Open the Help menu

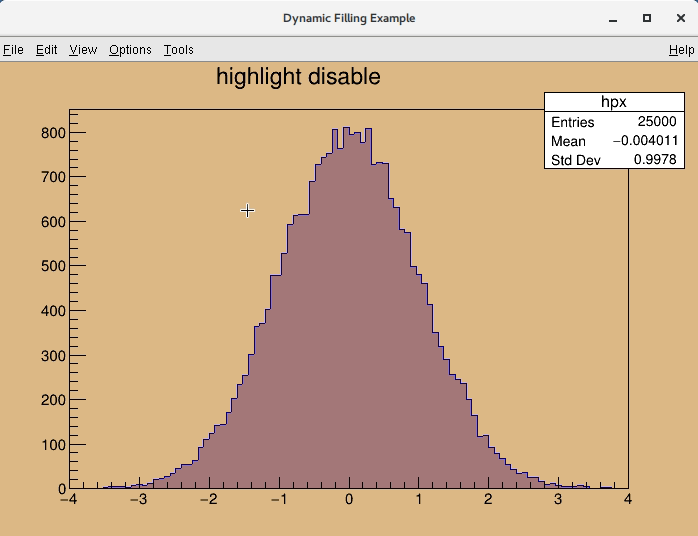[x=681, y=50]
